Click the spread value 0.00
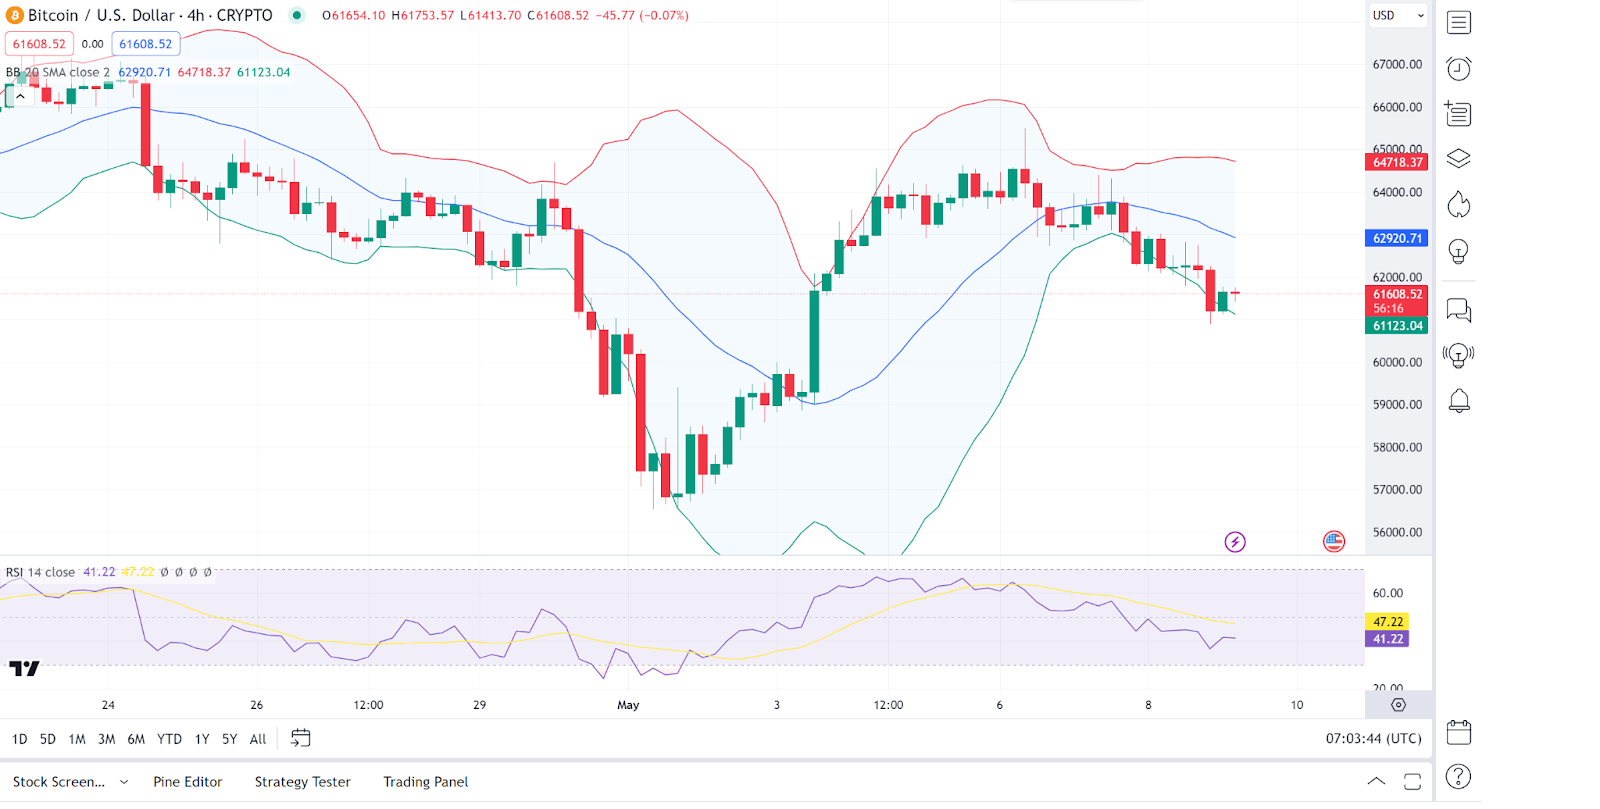The width and height of the screenshot is (1600, 809). (x=92, y=44)
